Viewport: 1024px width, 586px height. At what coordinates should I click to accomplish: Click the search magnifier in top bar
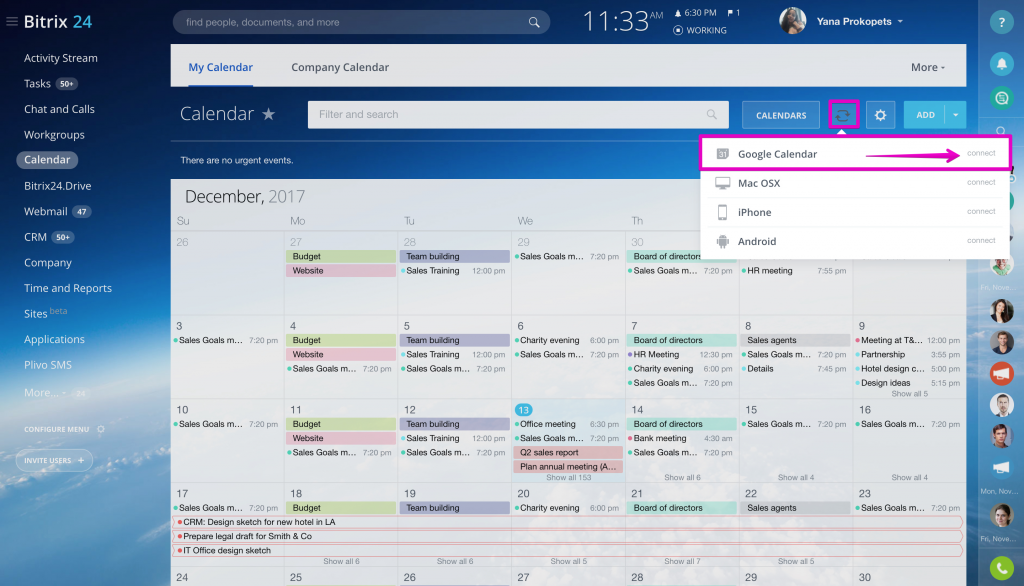[x=534, y=22]
